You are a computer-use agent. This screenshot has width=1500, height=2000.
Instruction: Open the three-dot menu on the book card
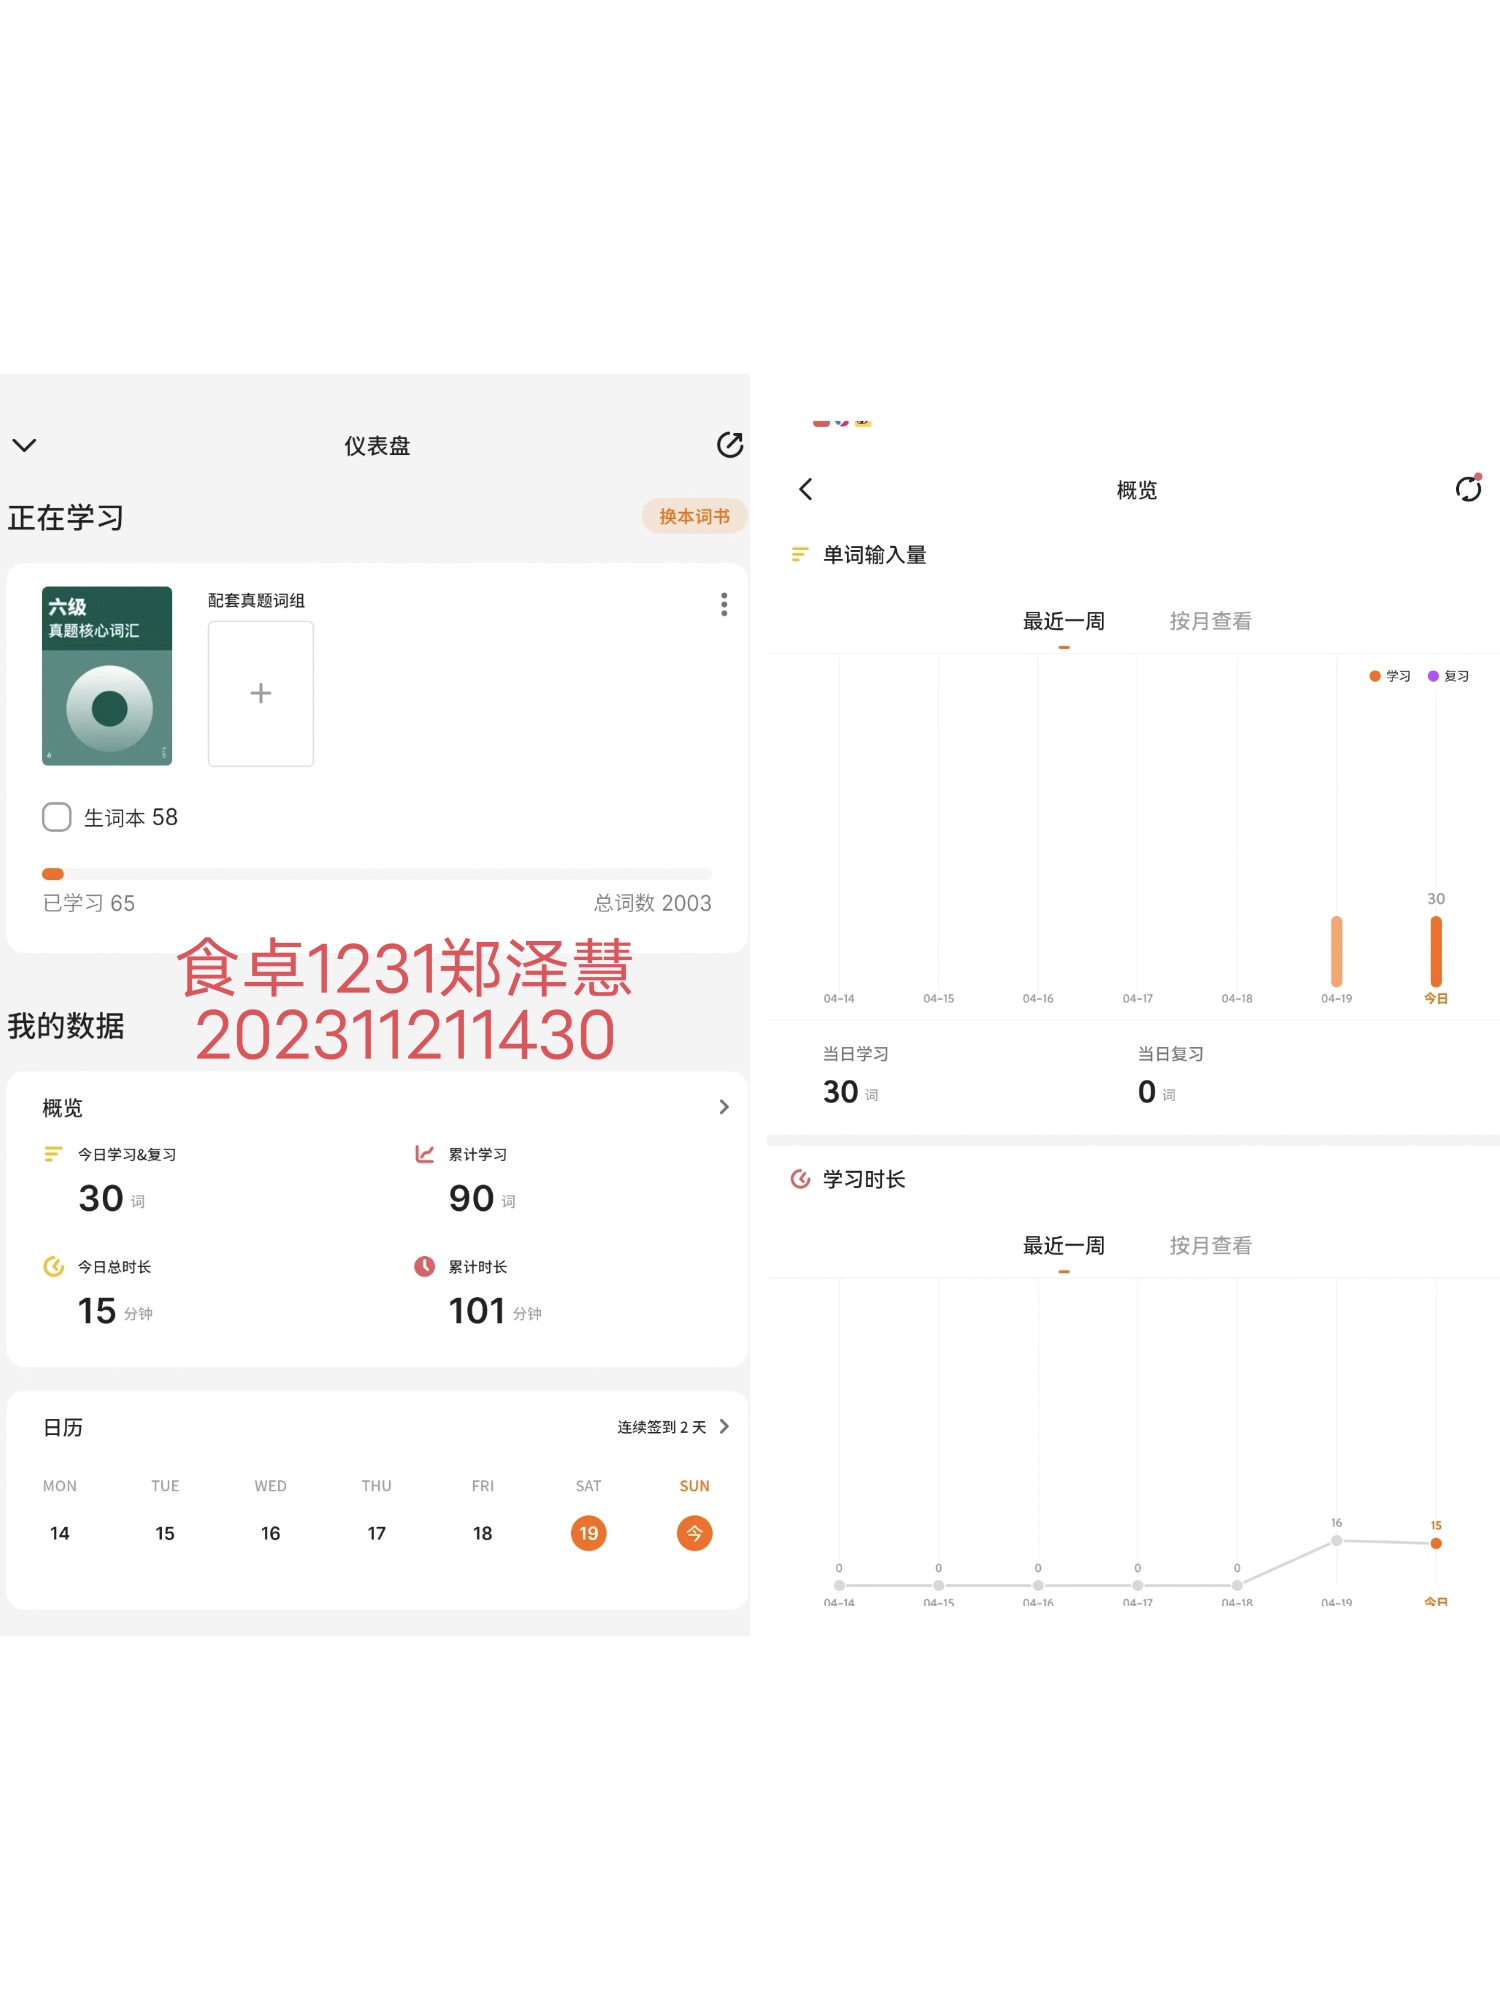click(724, 604)
